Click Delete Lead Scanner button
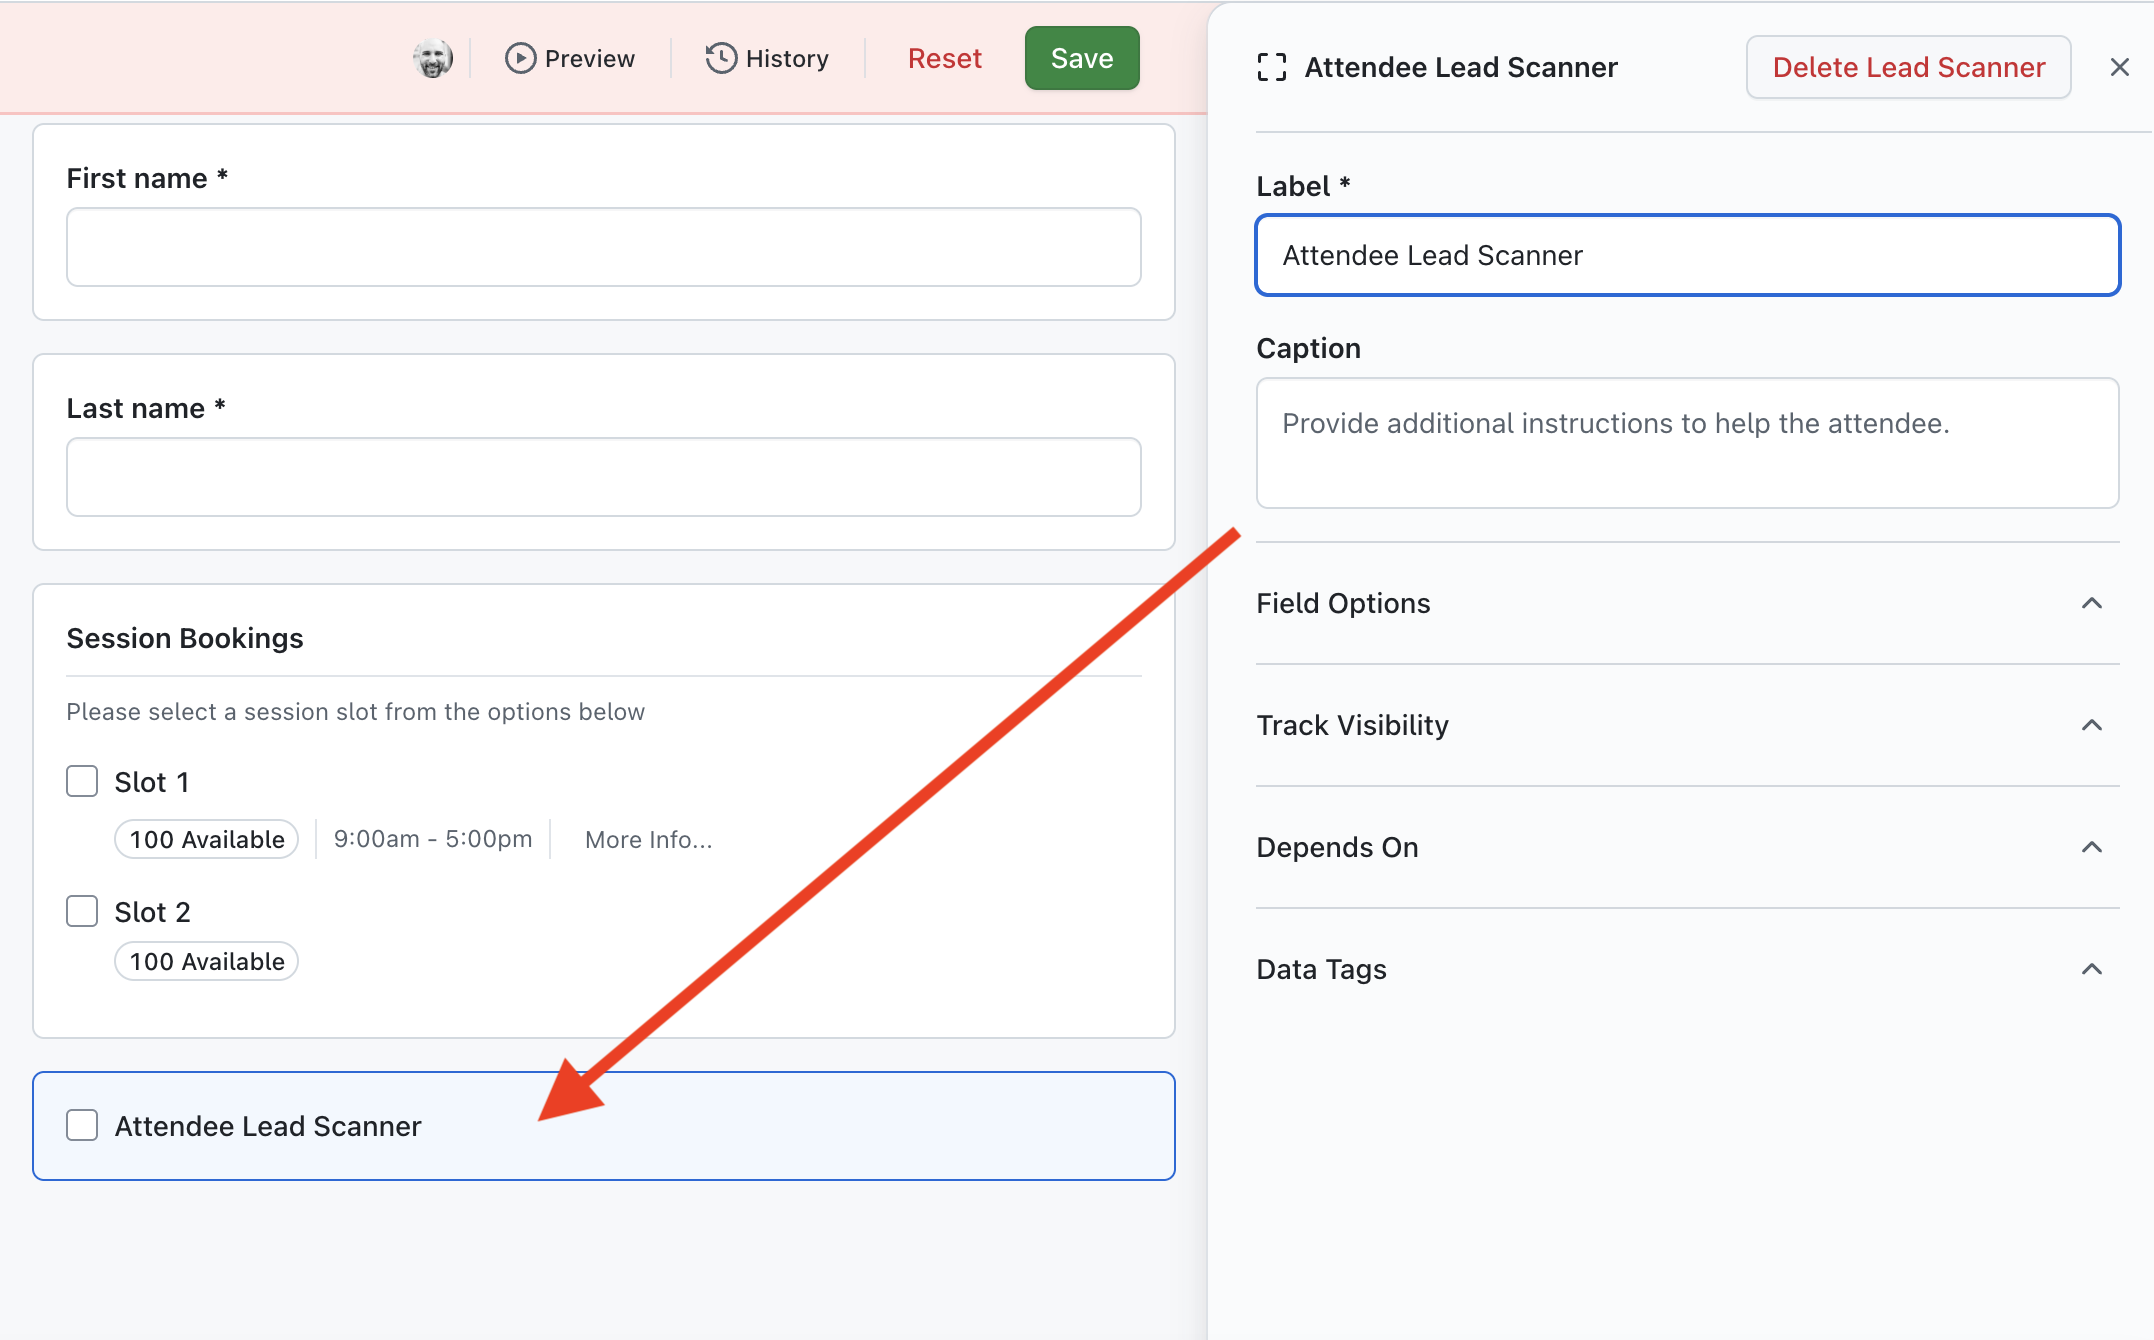 tap(1908, 68)
